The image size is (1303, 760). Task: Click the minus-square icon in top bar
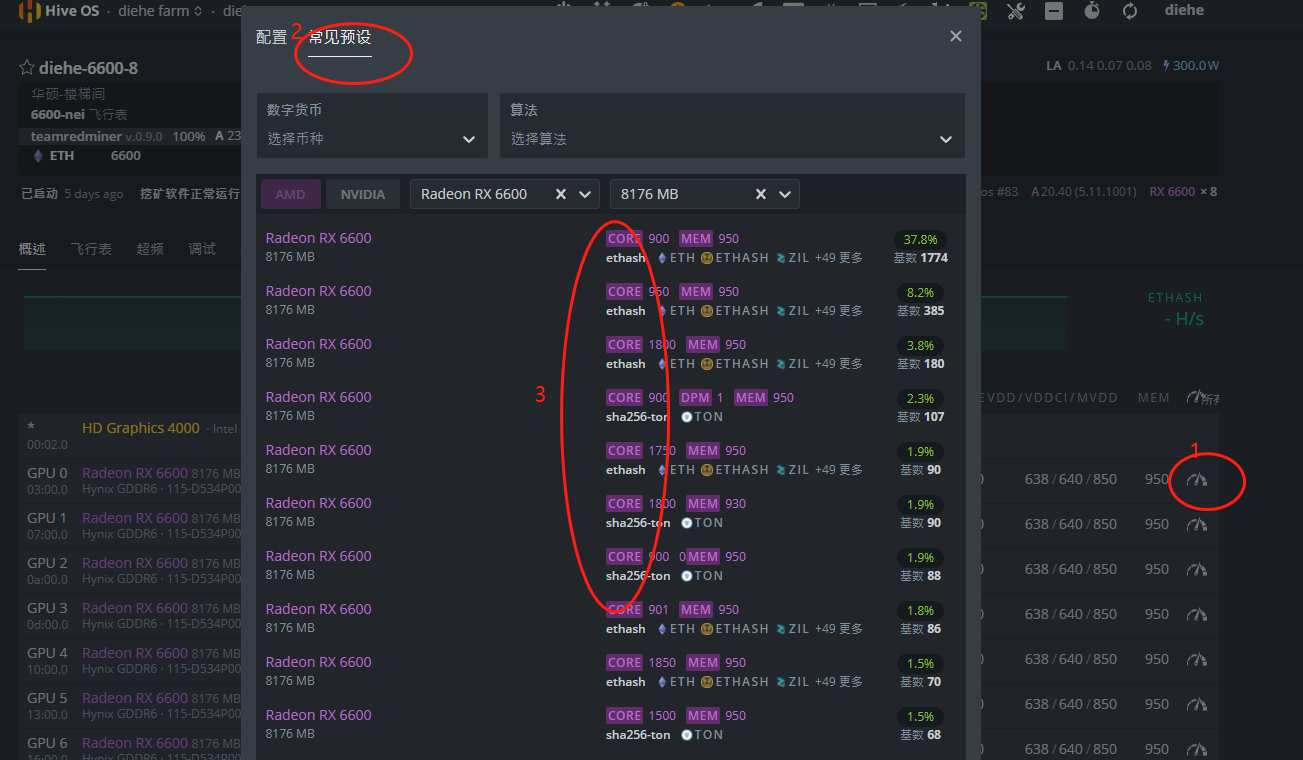[1054, 11]
